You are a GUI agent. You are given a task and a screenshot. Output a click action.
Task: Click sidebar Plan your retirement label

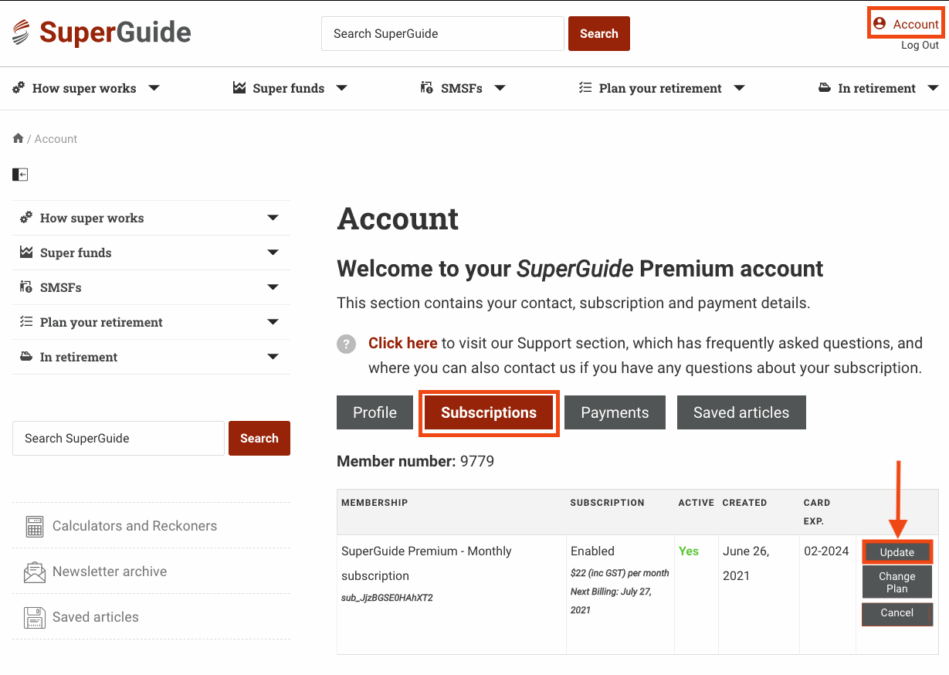point(101,322)
